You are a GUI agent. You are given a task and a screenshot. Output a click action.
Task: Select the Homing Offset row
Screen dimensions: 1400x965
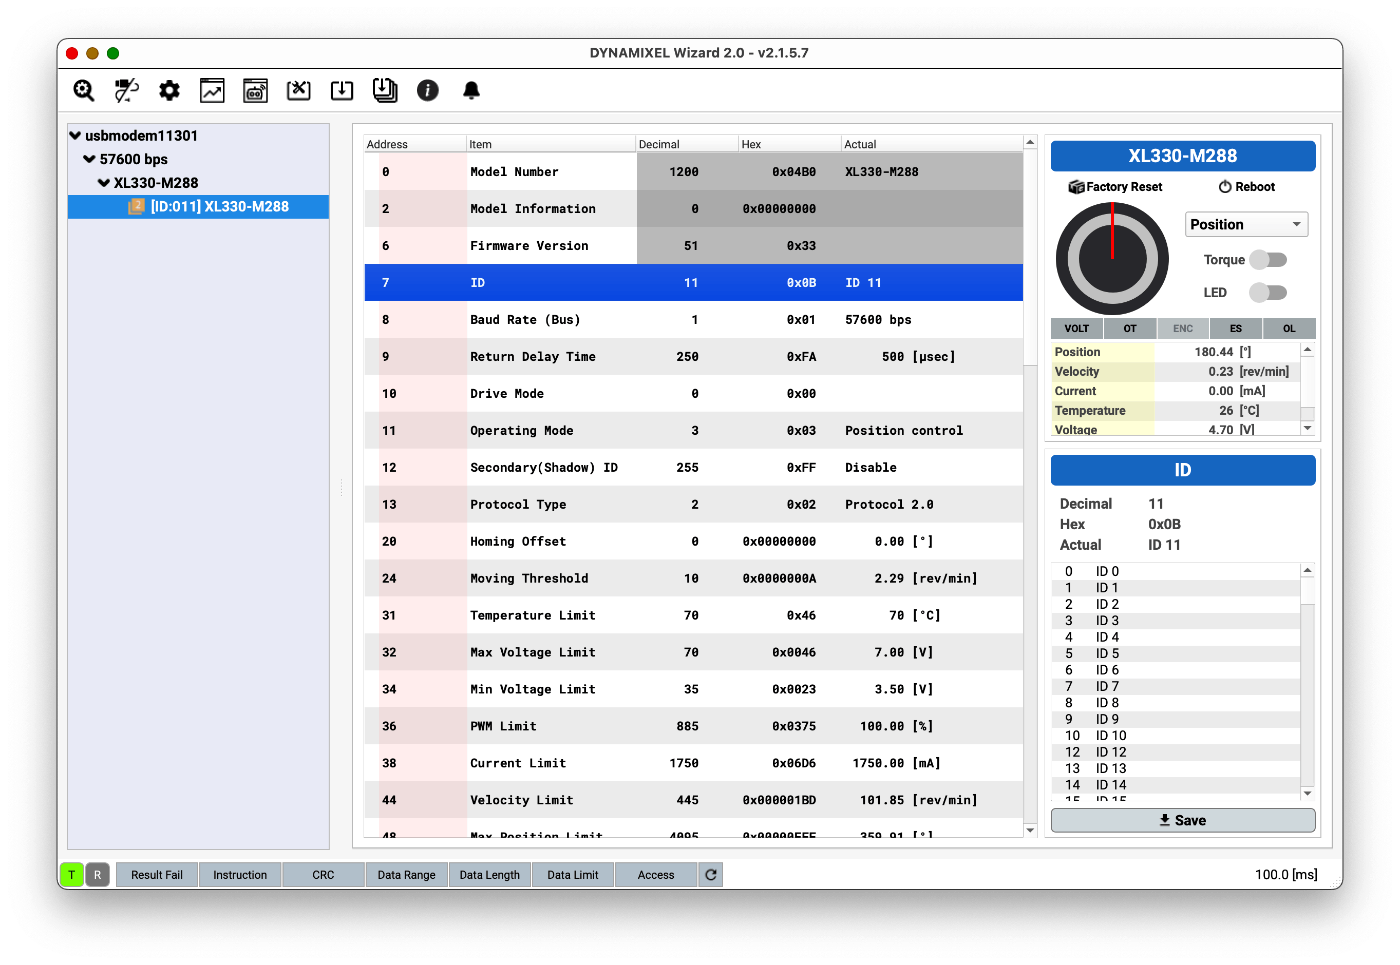[x=694, y=542]
